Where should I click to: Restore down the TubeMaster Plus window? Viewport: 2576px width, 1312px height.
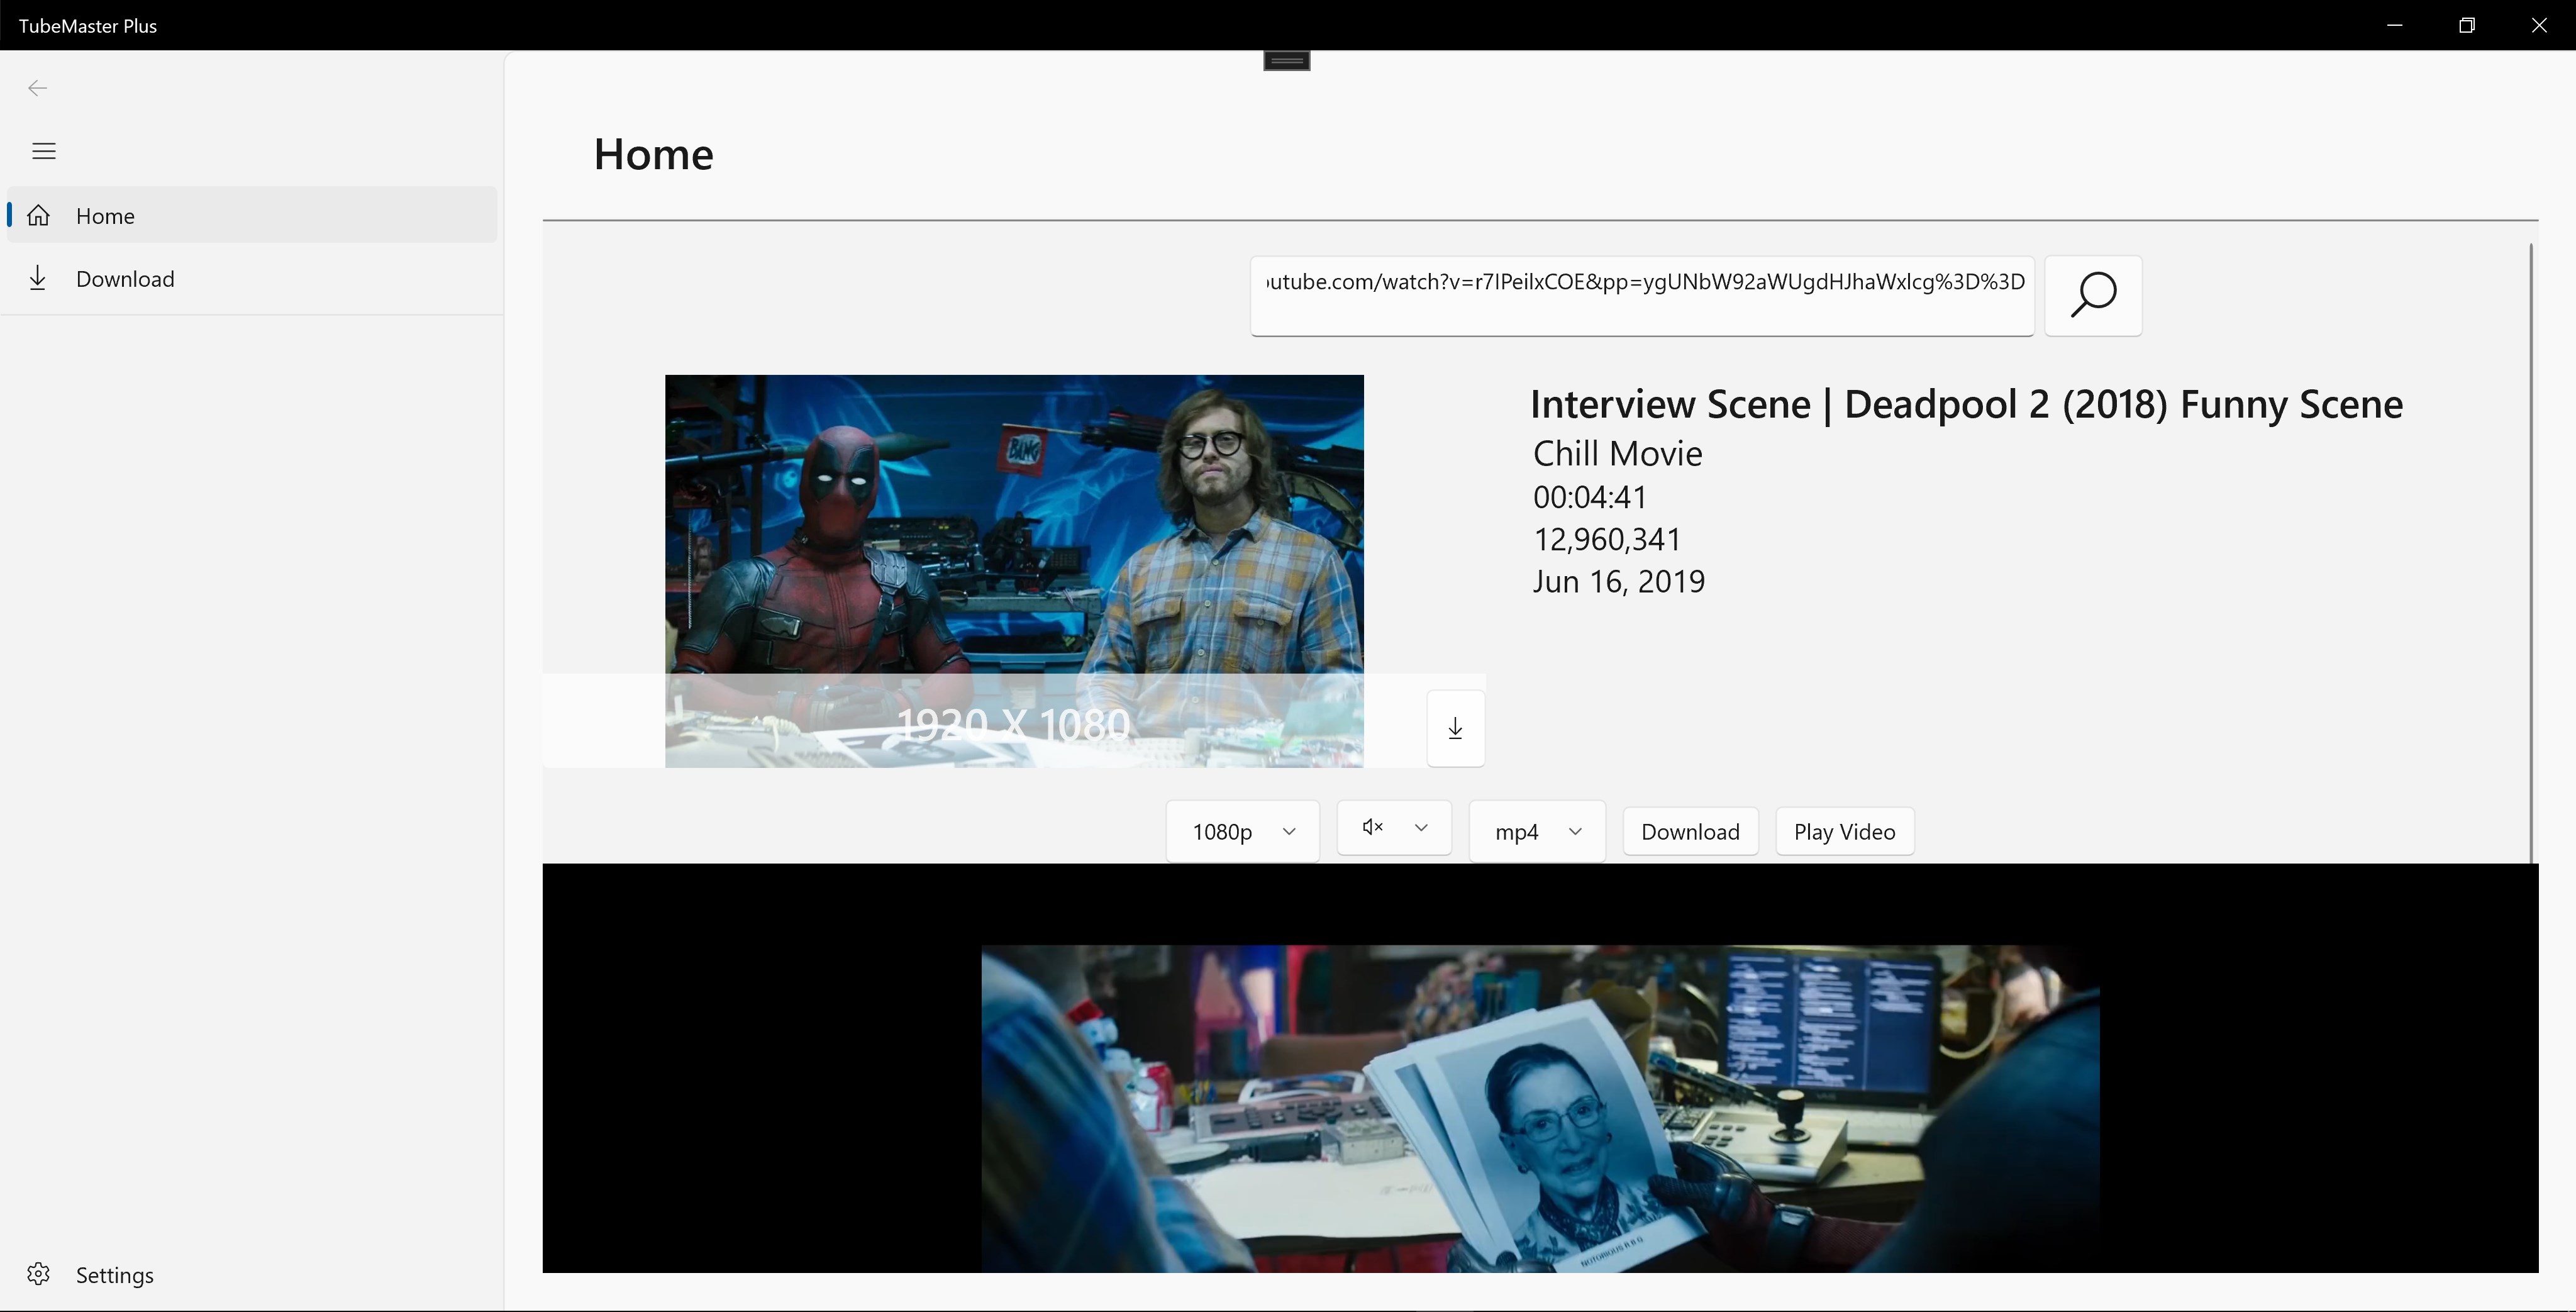pyautogui.click(x=2467, y=25)
